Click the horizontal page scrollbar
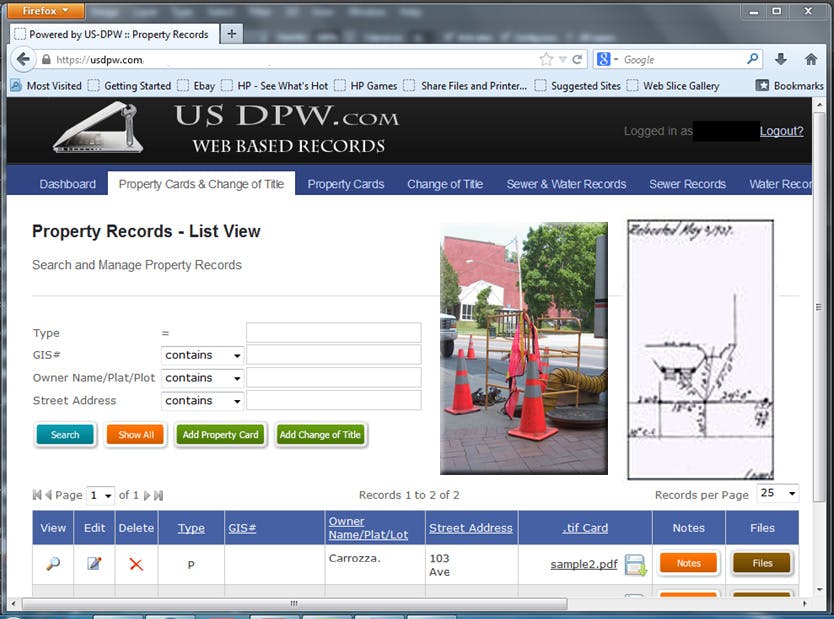 click(x=295, y=604)
